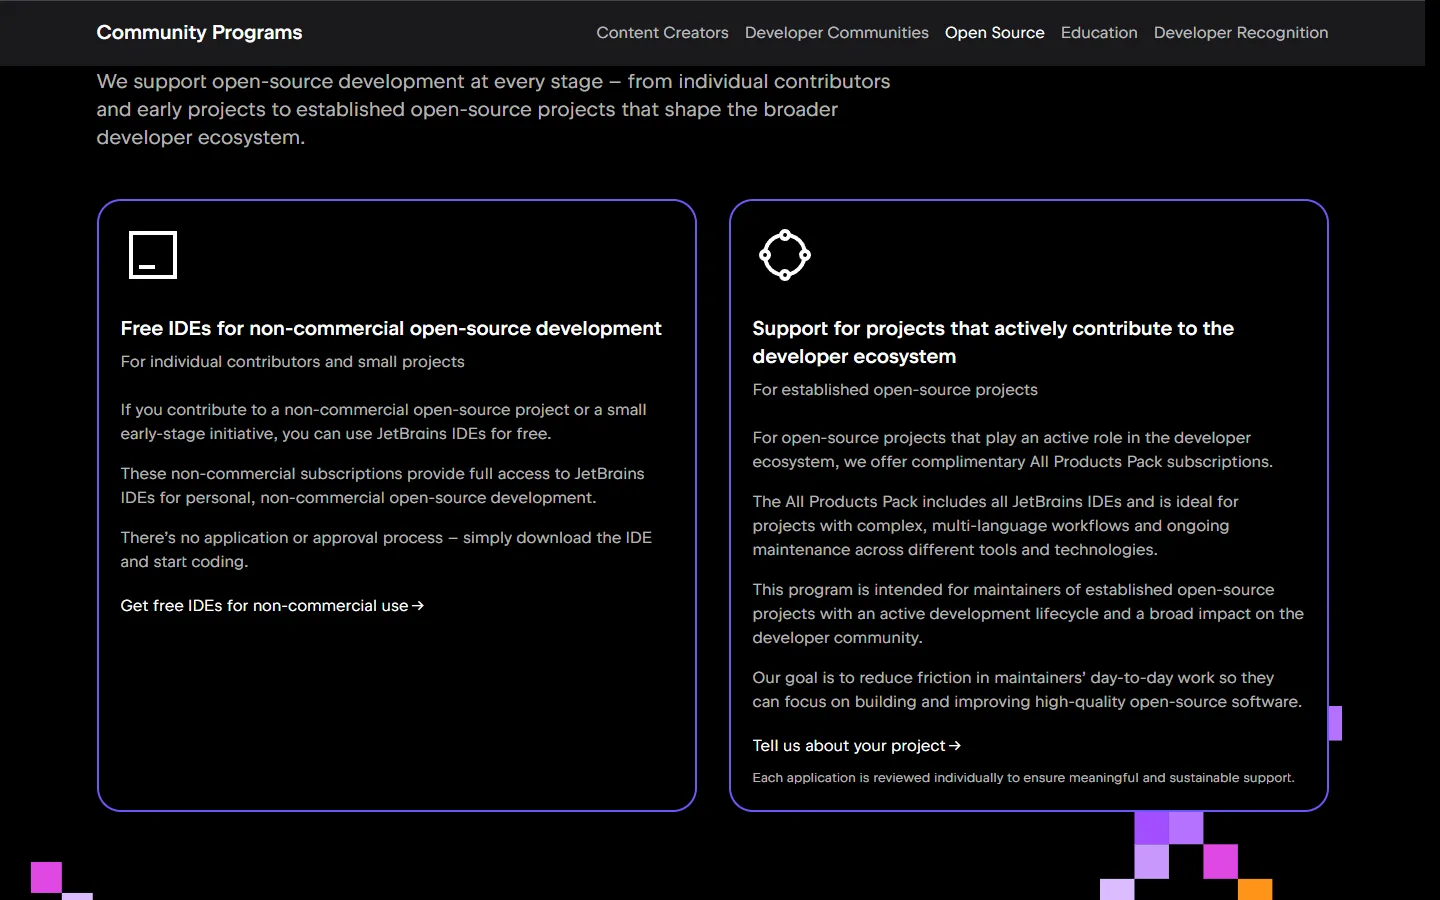Select heading 'Support for projects that actively contribute'
Image resolution: width=1440 pixels, height=900 pixels.
(x=993, y=342)
